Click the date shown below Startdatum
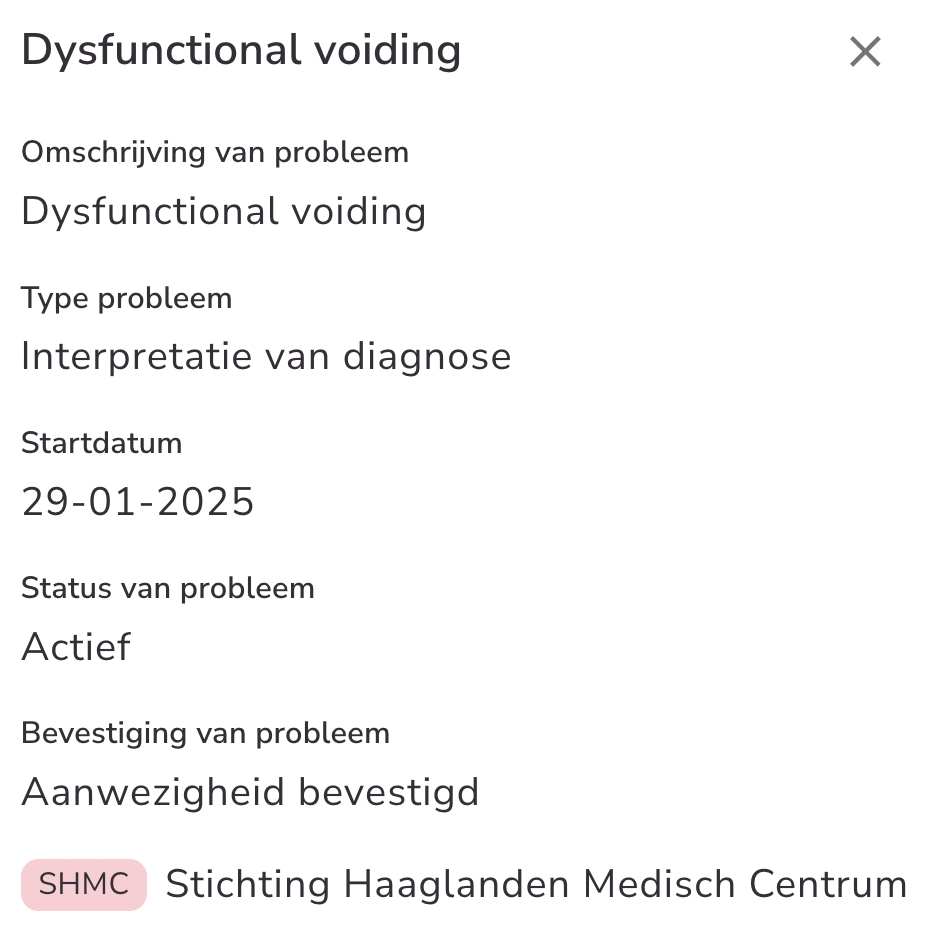The height and width of the screenshot is (940, 936). [x=138, y=502]
